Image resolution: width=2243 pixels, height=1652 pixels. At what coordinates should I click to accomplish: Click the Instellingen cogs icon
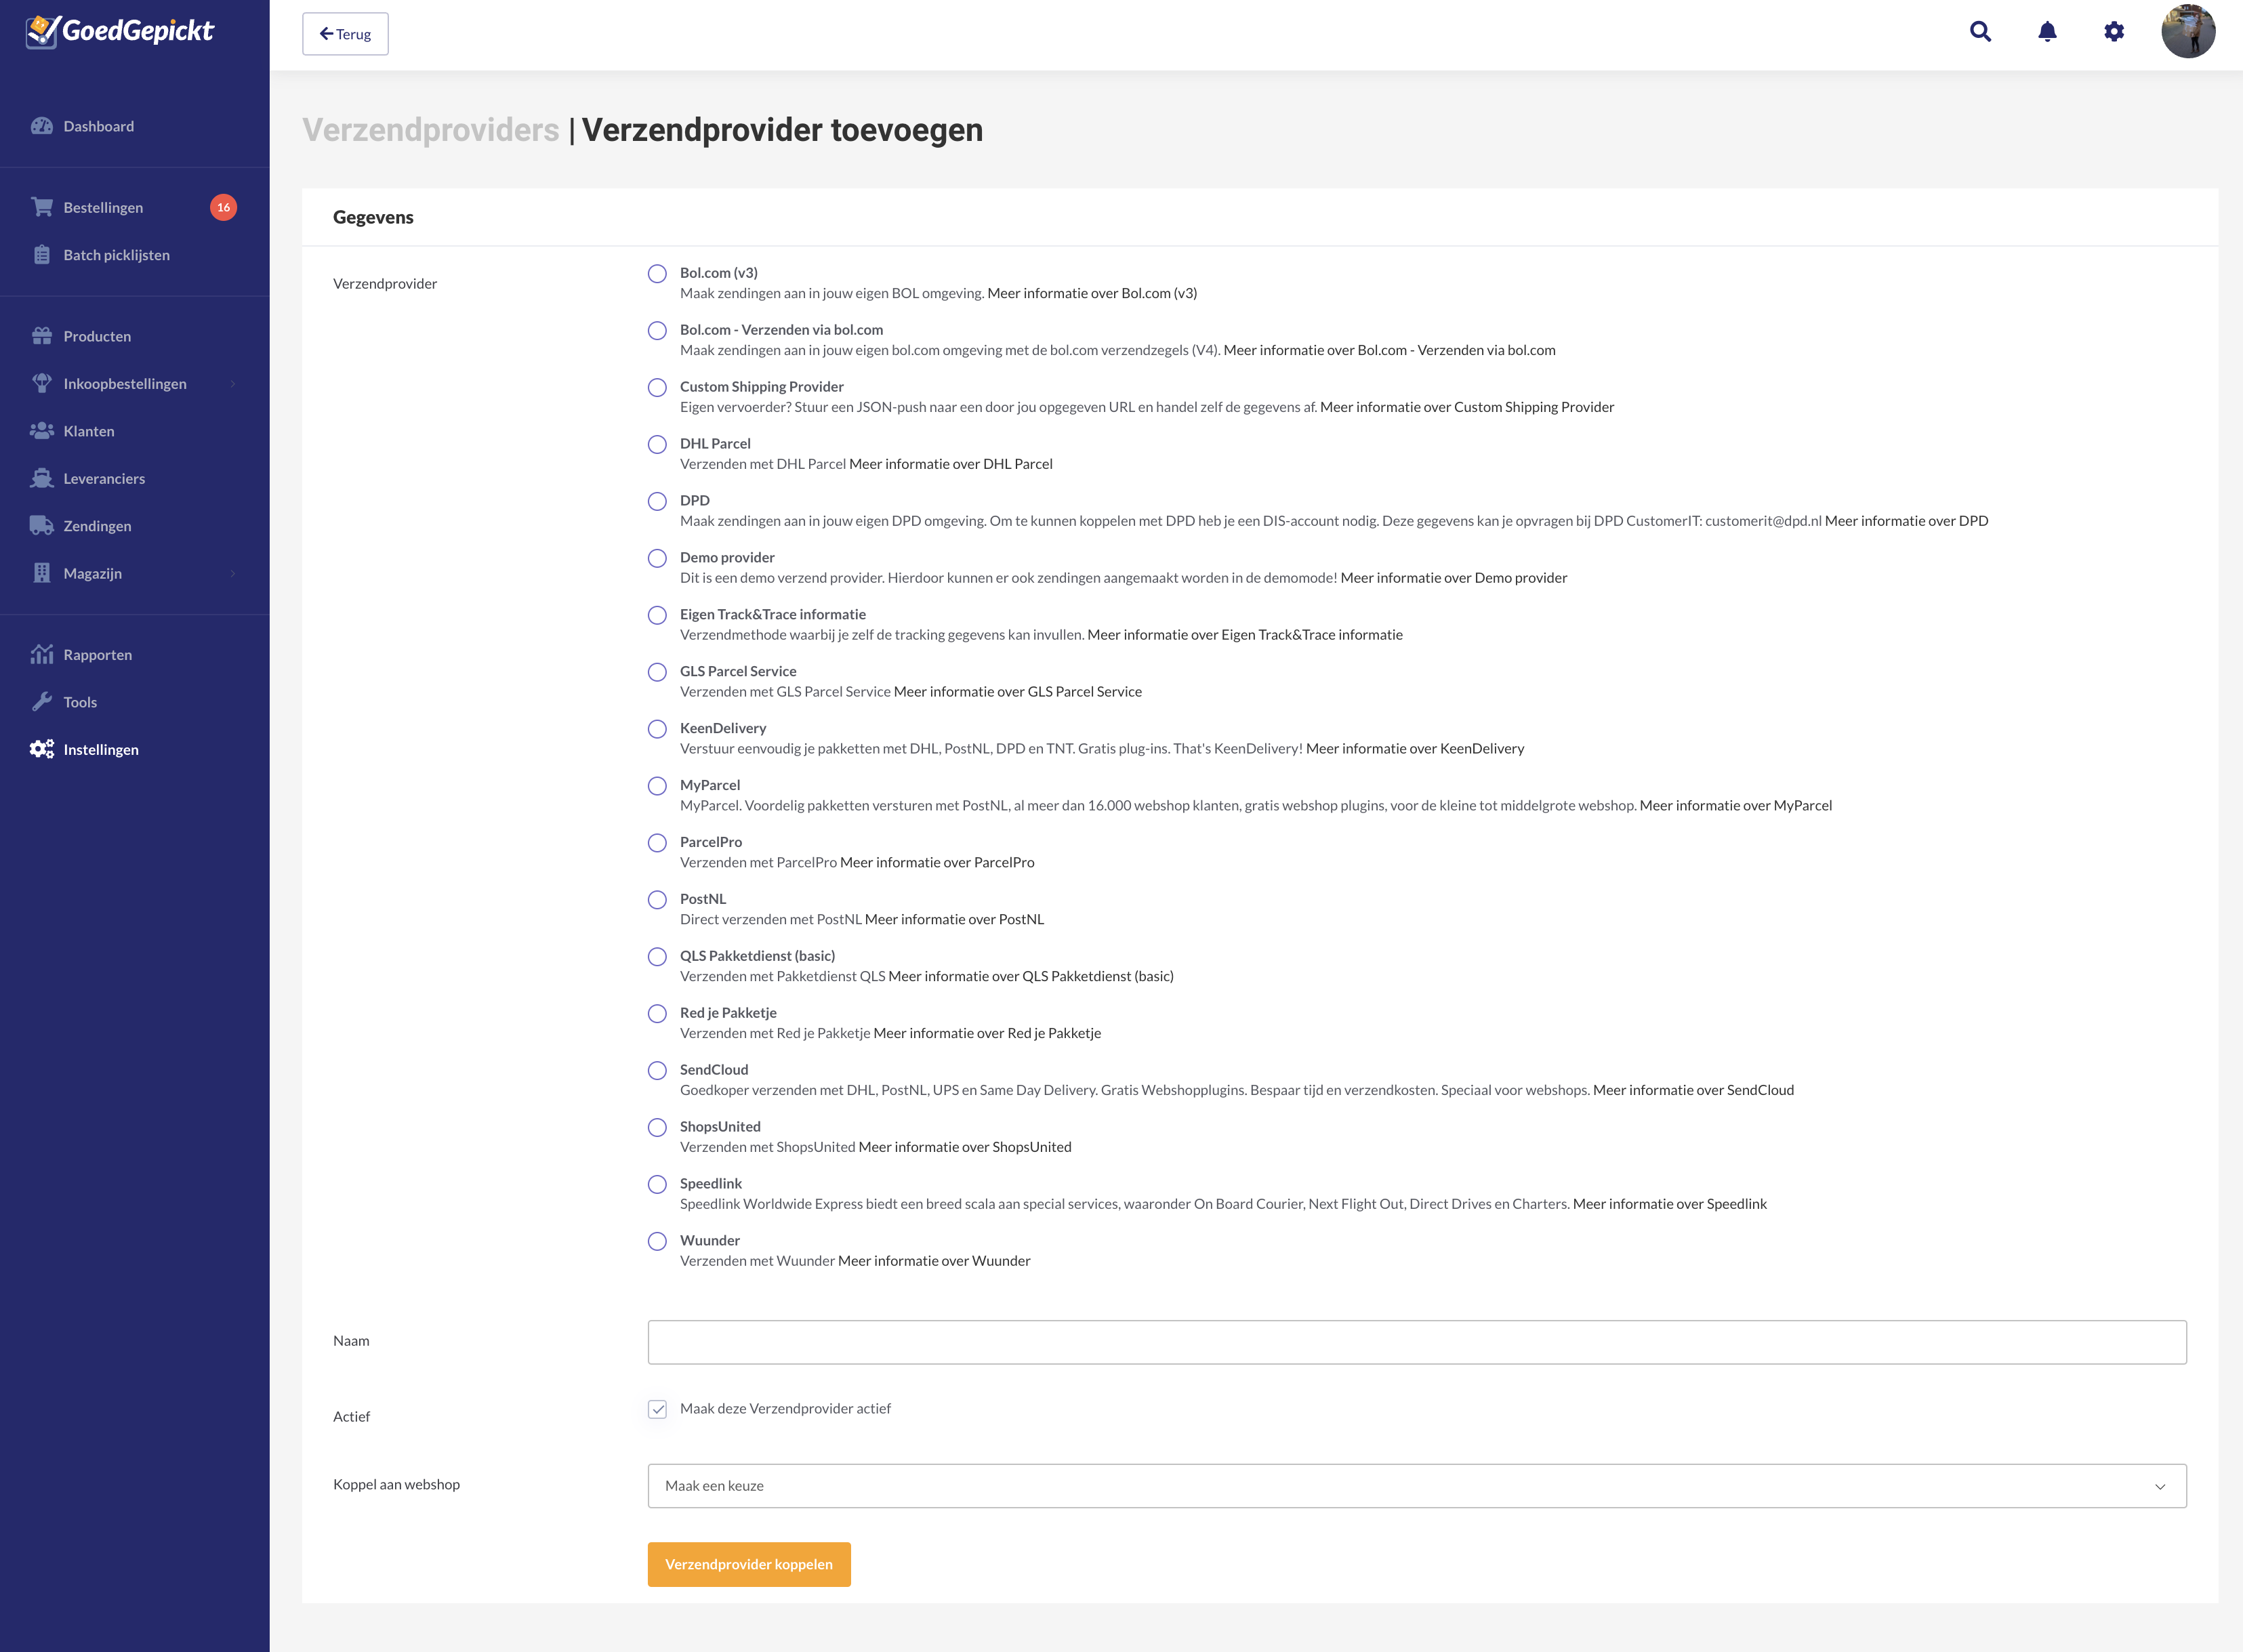(x=42, y=749)
